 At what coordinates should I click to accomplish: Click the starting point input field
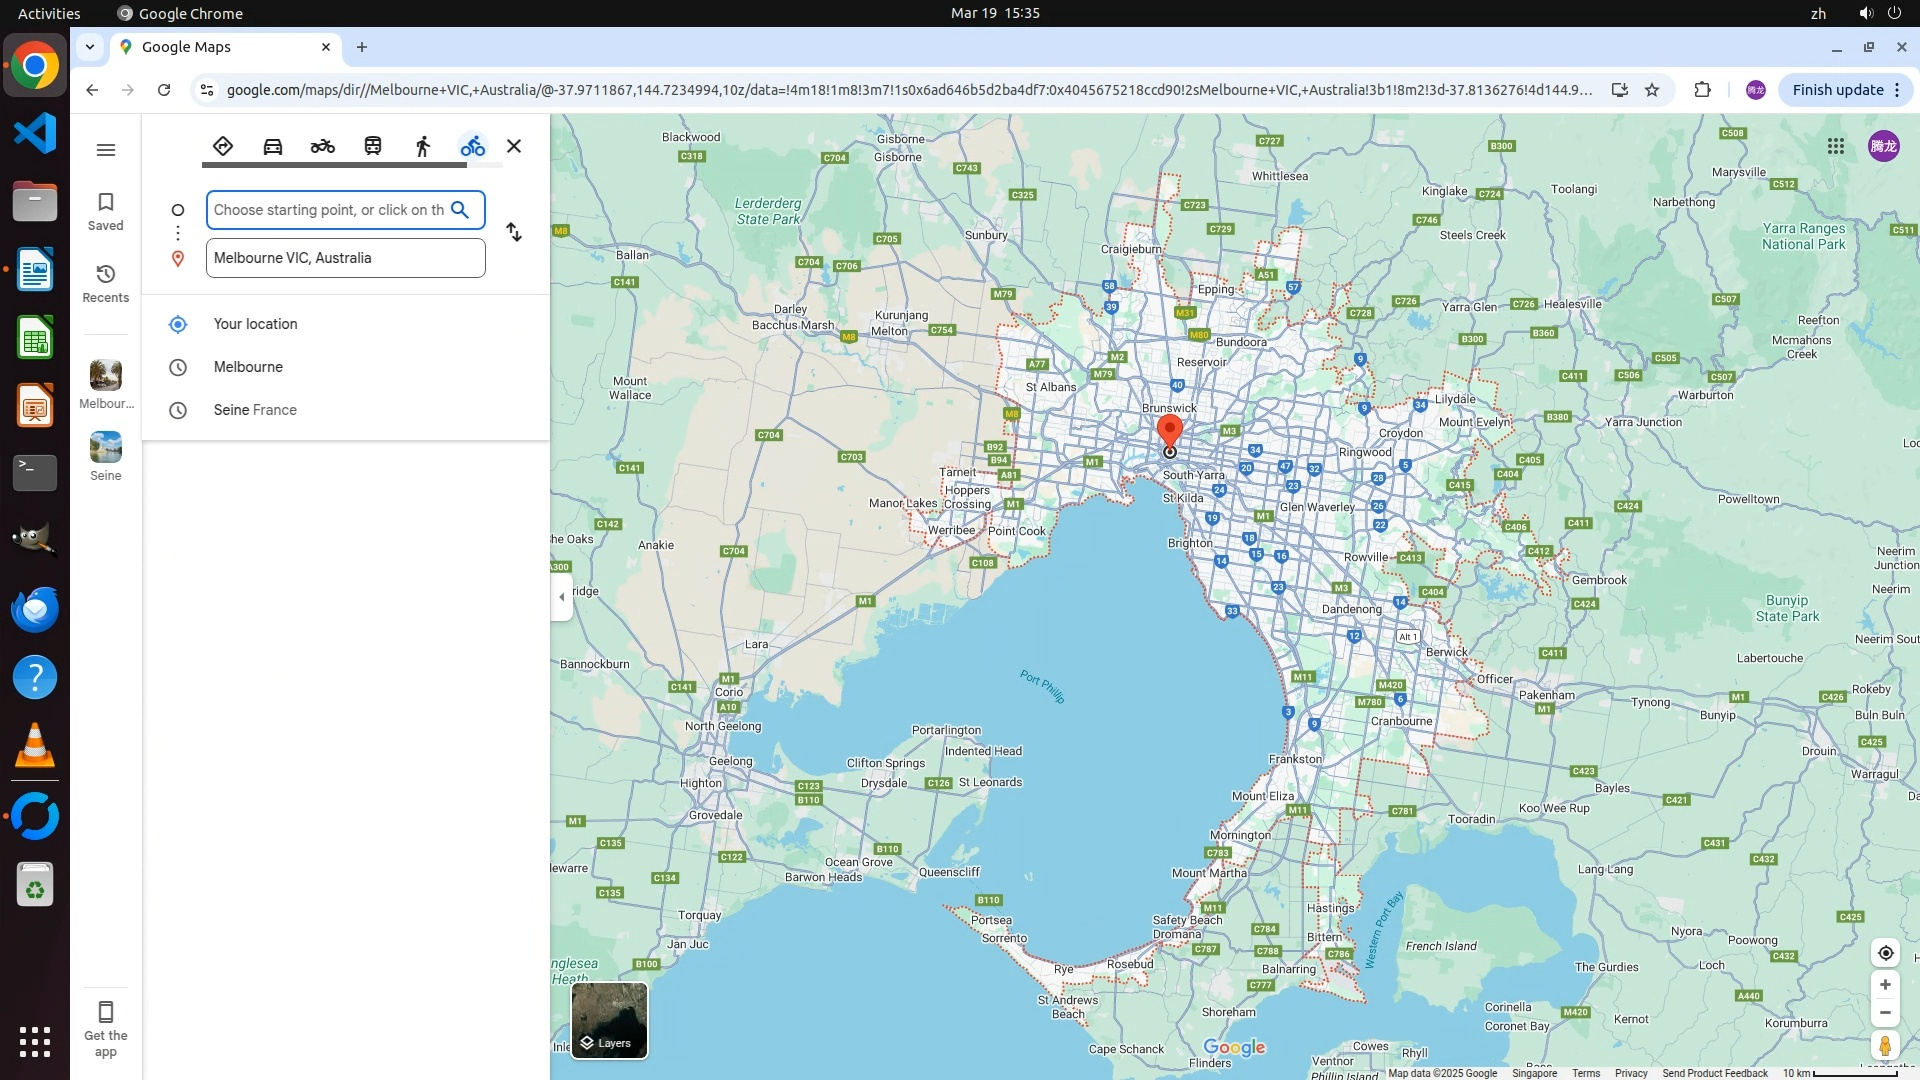tap(328, 210)
